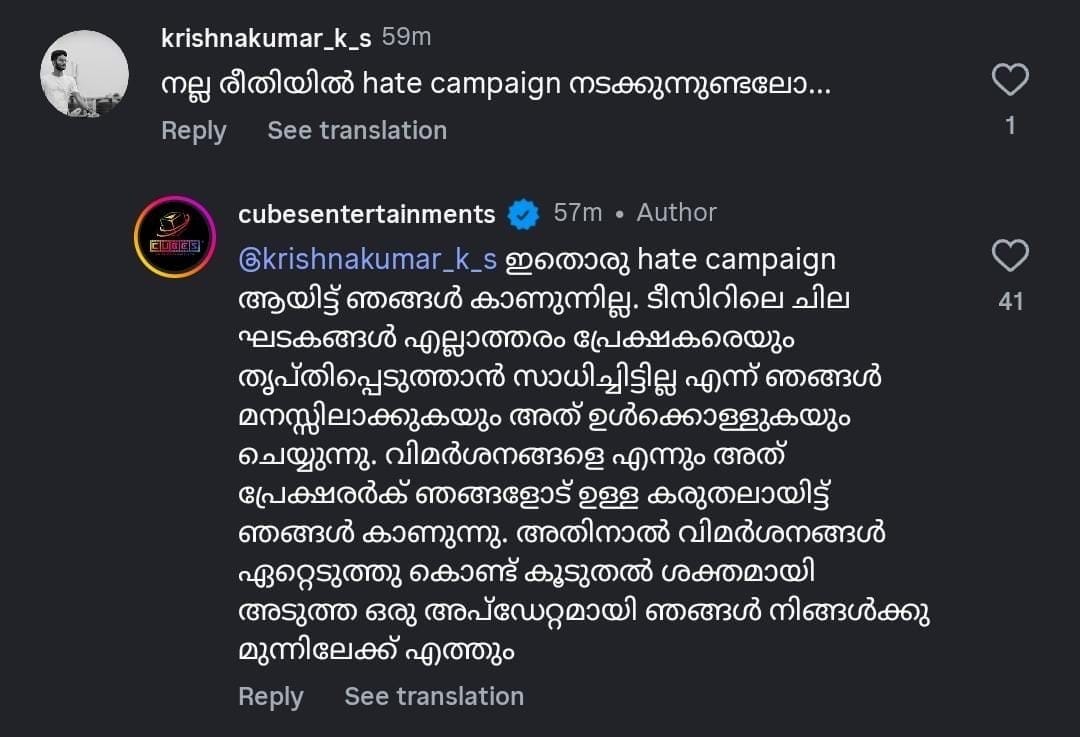Click the 57m timestamp
The width and height of the screenshot is (1080, 737).
(578, 213)
